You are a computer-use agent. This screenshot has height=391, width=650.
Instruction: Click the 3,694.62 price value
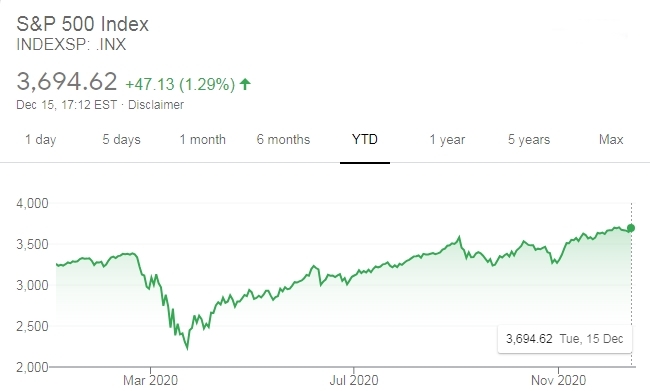(x=67, y=81)
